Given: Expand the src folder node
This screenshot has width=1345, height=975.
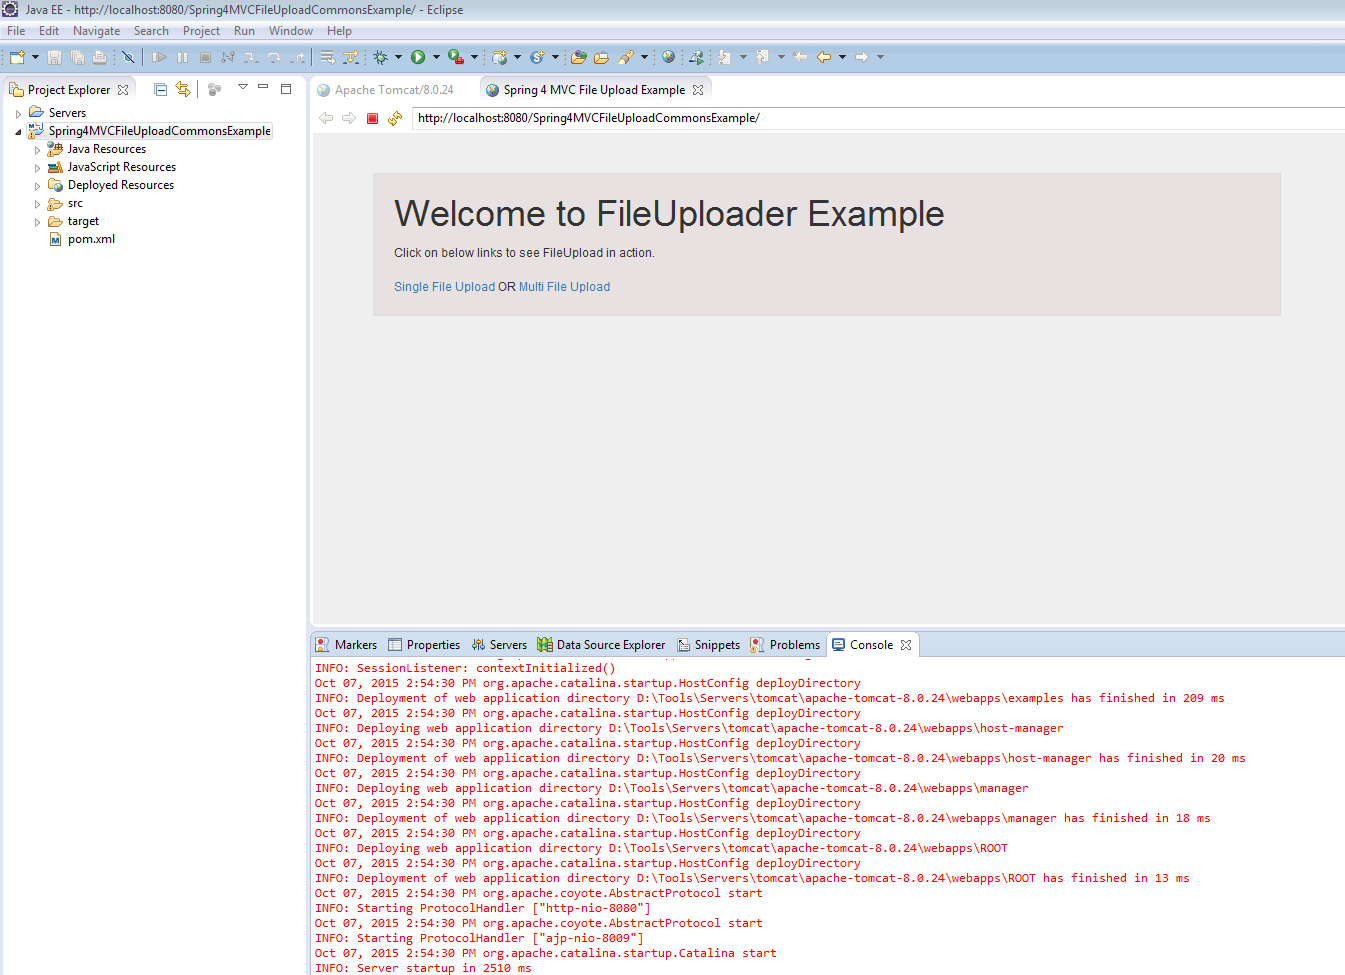Looking at the screenshot, I should pos(38,204).
